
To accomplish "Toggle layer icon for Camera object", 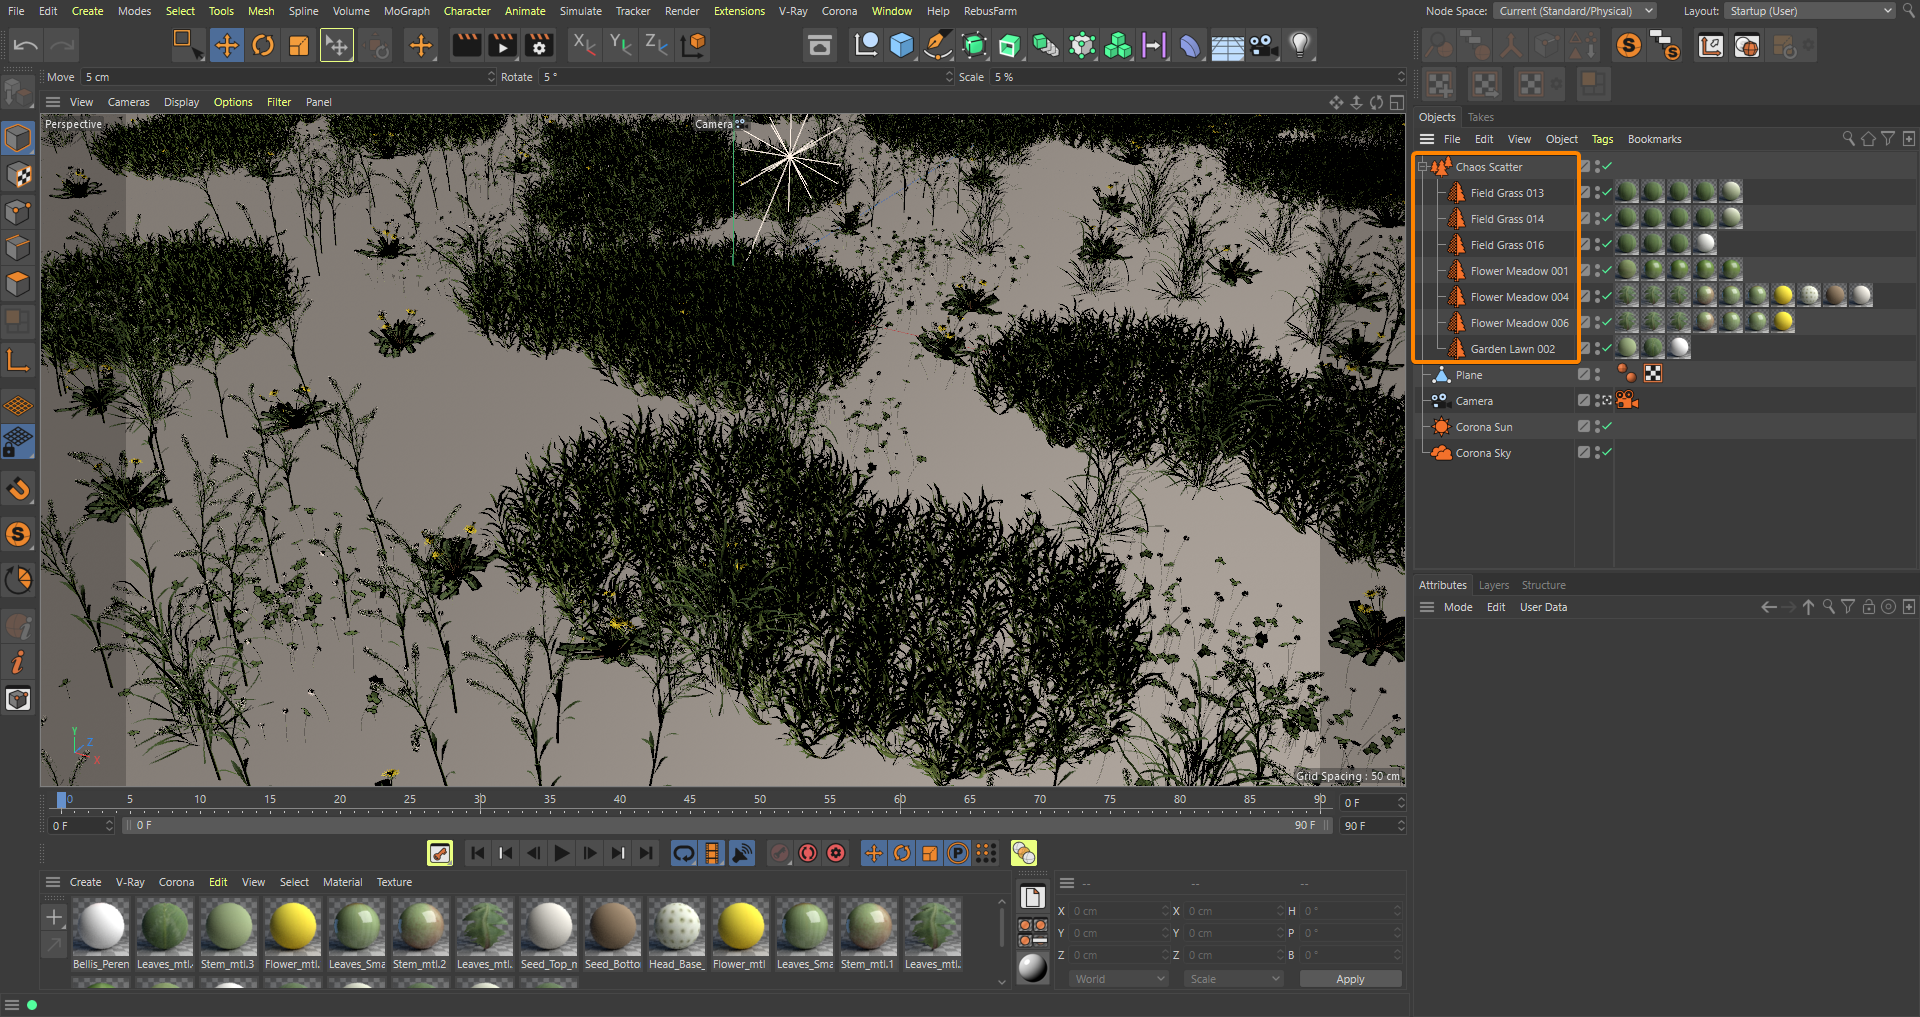I will 1584,401.
